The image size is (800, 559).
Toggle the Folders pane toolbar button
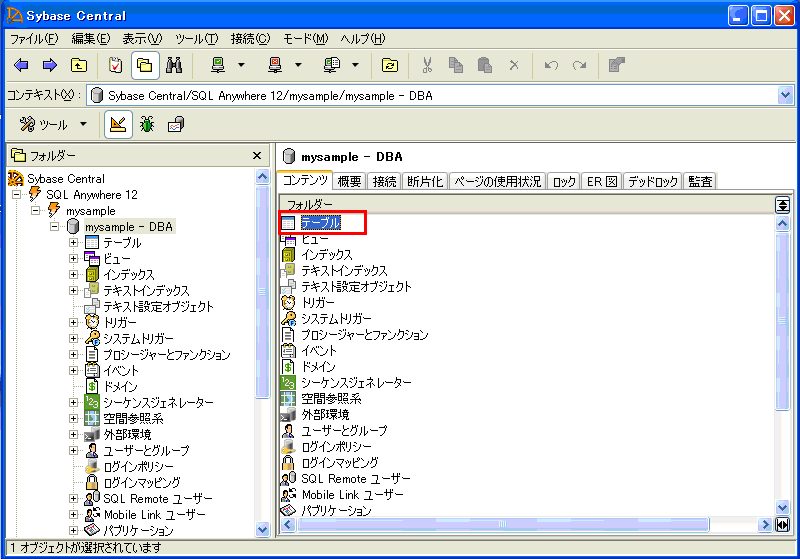point(145,66)
